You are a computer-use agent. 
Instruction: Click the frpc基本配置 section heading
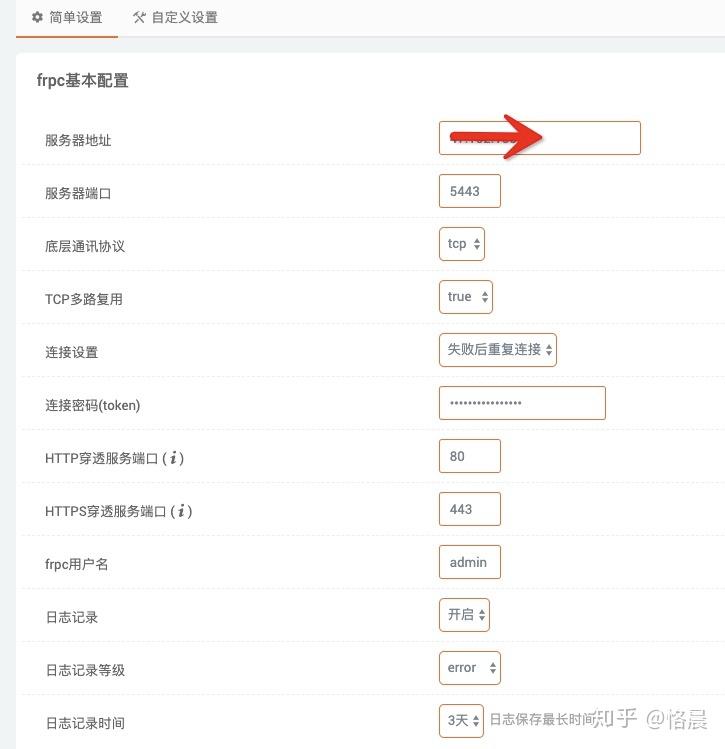pyautogui.click(x=82, y=81)
